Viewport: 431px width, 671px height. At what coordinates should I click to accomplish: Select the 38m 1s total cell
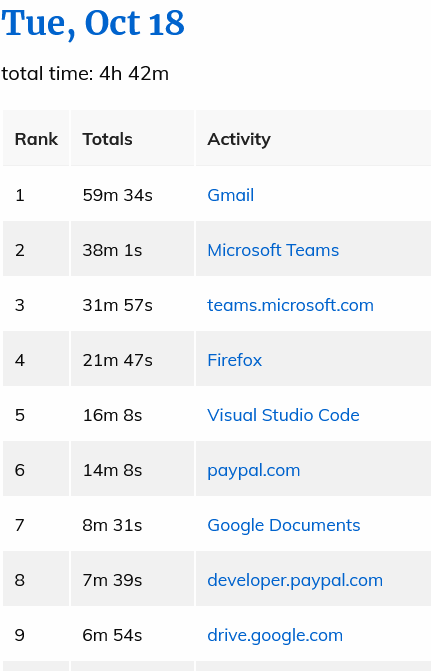132,250
